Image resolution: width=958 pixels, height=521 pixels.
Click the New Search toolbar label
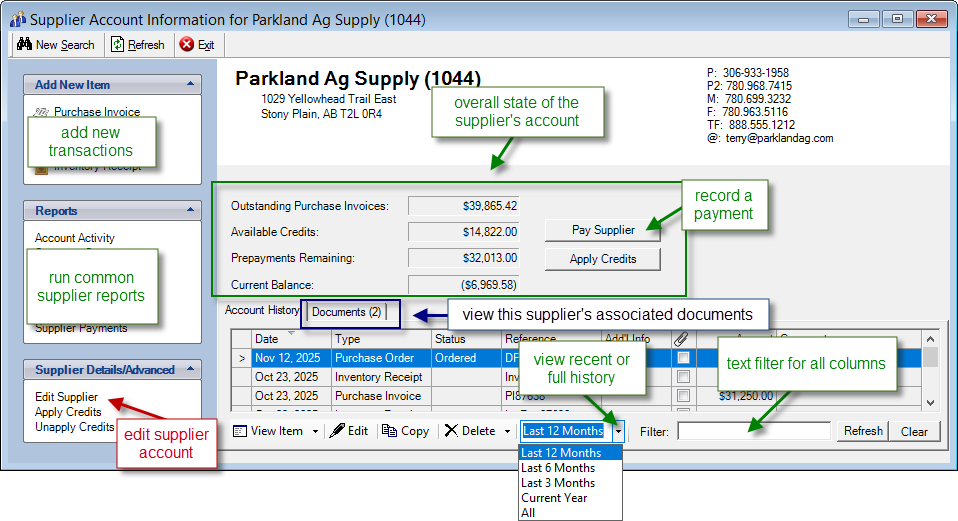coord(65,45)
